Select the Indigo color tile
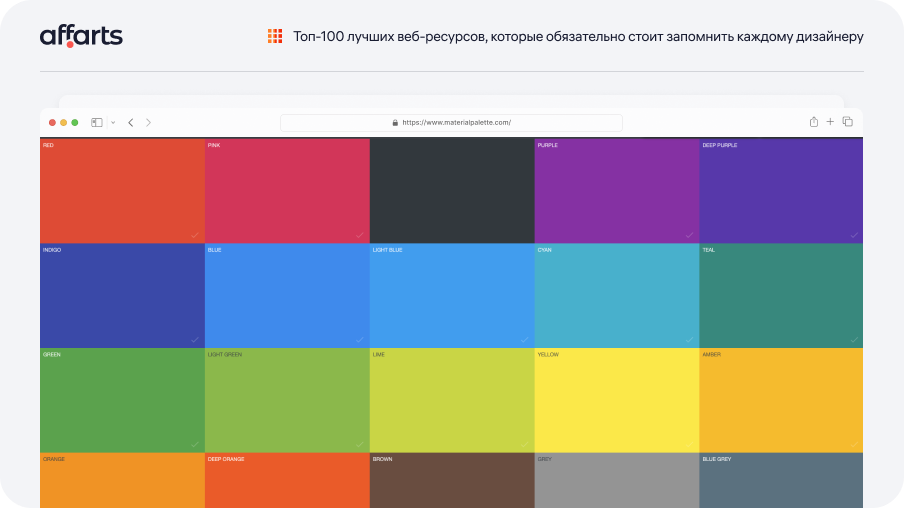The height and width of the screenshot is (508, 904). point(122,296)
